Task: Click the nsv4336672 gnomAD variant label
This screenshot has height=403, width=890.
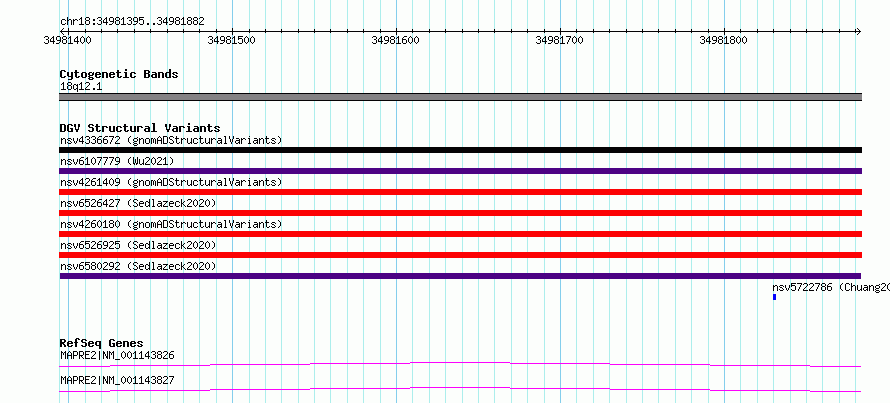Action: tap(171, 140)
